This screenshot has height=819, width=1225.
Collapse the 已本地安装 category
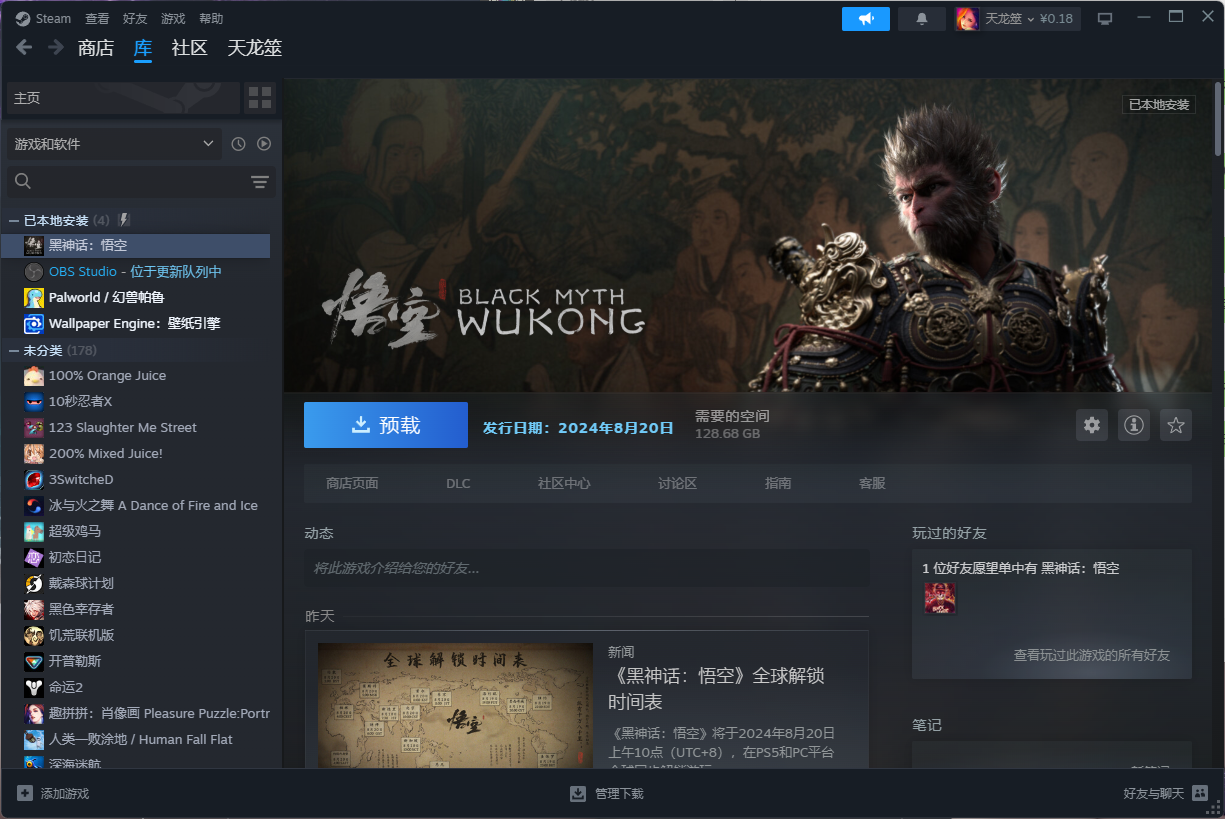point(14,220)
